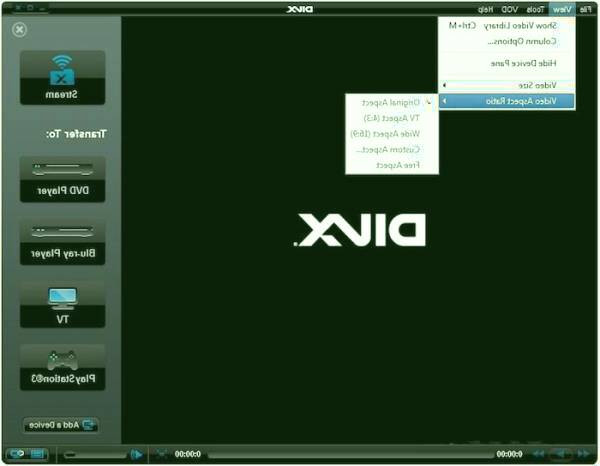
Task: Click the skip button at the far right corner
Action: pos(583,454)
